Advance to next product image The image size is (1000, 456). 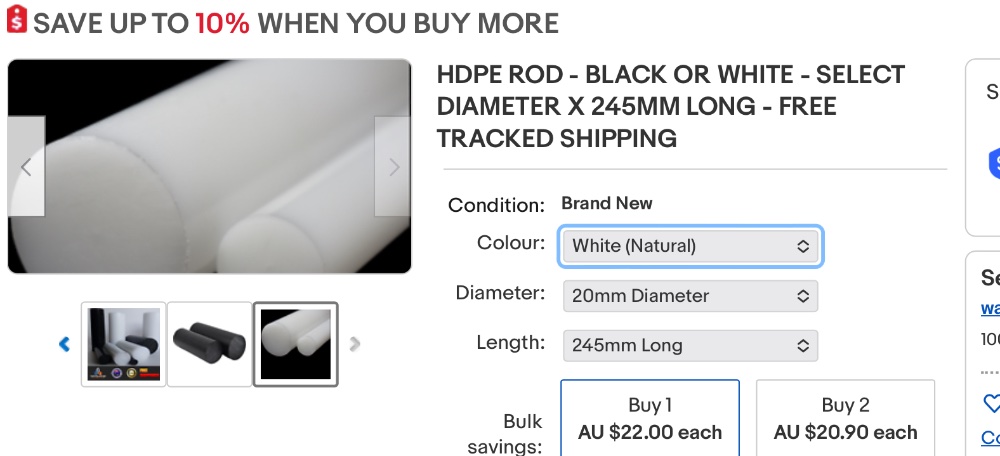[x=393, y=167]
